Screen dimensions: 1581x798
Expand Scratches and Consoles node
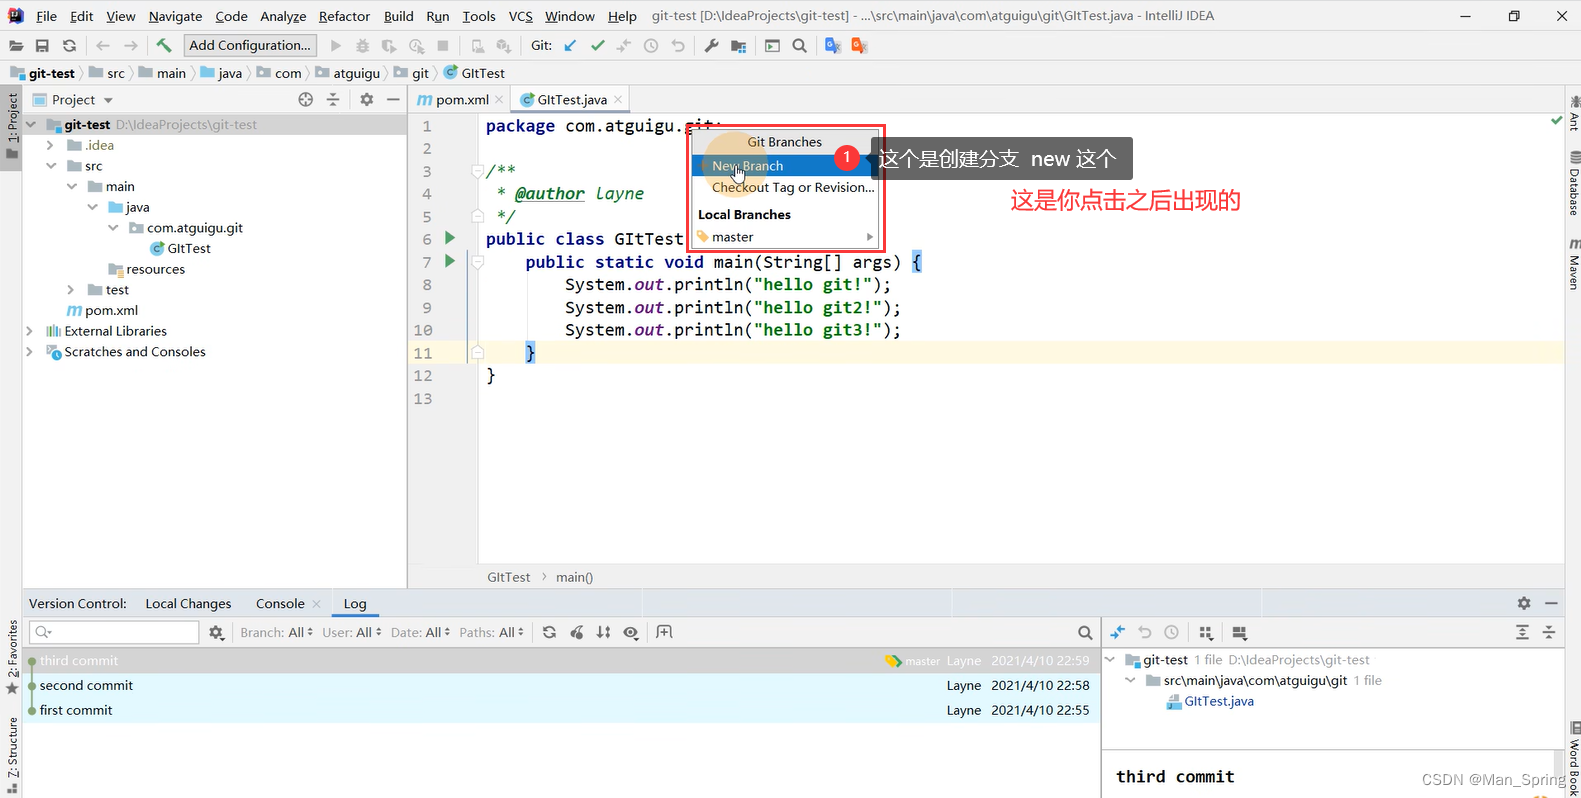point(29,352)
